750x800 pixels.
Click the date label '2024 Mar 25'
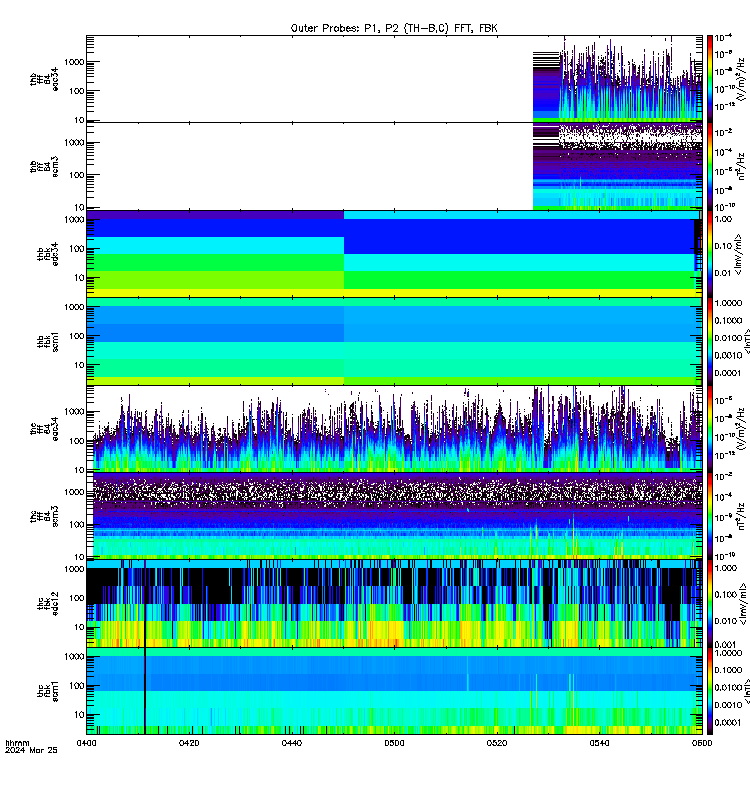pyautogui.click(x=31, y=750)
